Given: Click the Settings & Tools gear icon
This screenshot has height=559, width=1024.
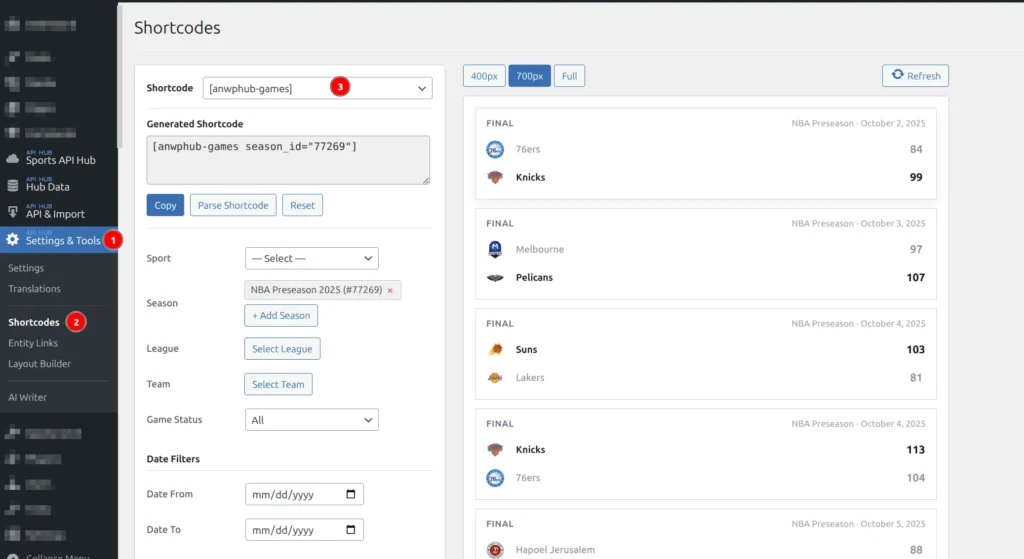Looking at the screenshot, I should (x=12, y=240).
